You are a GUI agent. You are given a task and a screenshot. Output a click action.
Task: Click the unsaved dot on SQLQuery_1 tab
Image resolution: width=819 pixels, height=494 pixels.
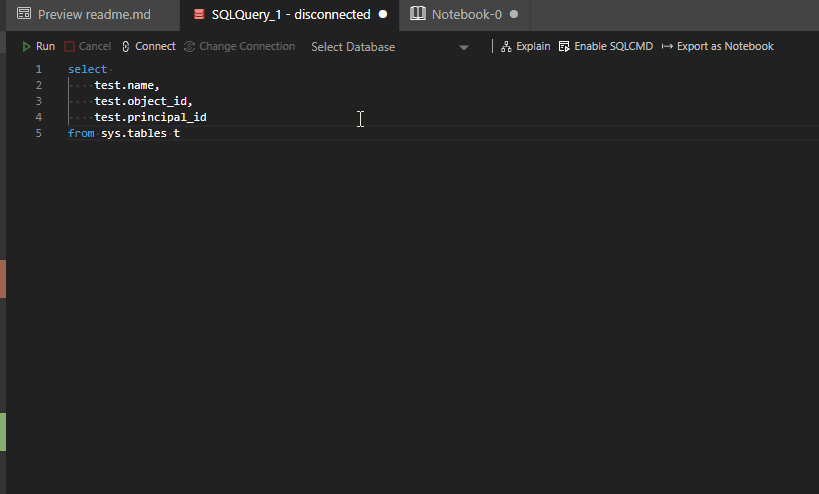[x=383, y=14]
